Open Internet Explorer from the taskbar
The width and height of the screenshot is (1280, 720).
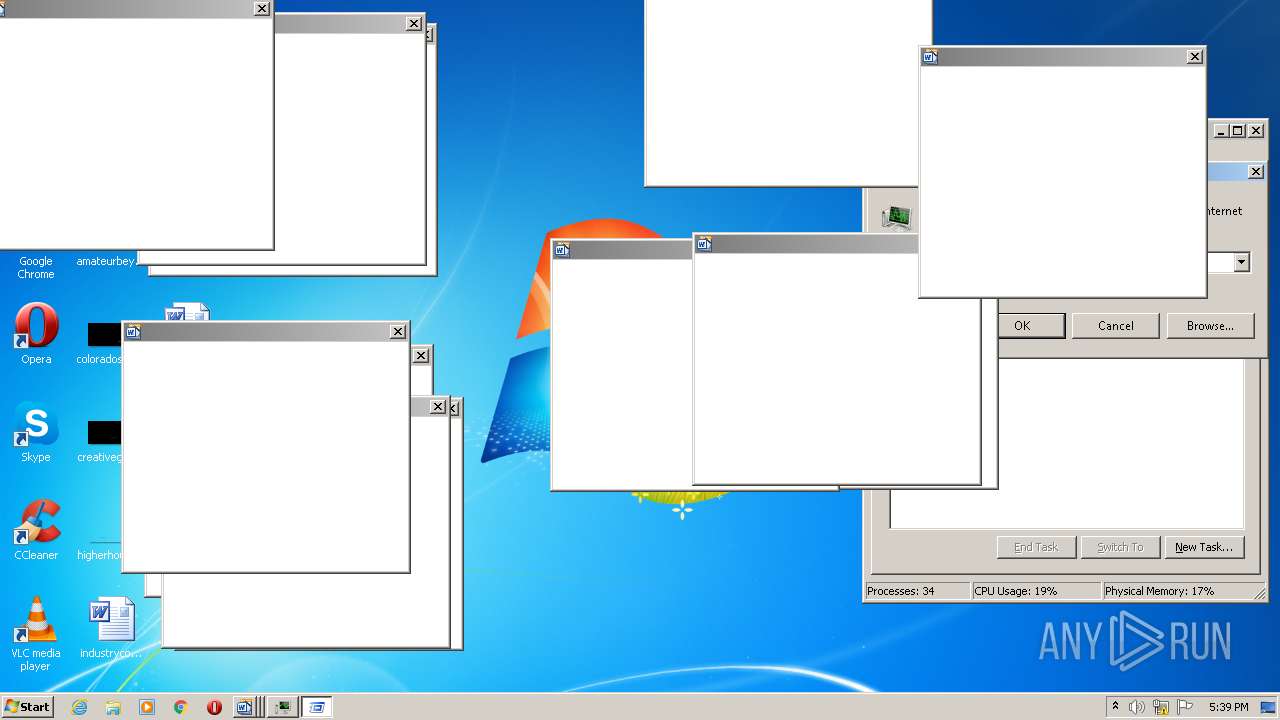(80, 707)
